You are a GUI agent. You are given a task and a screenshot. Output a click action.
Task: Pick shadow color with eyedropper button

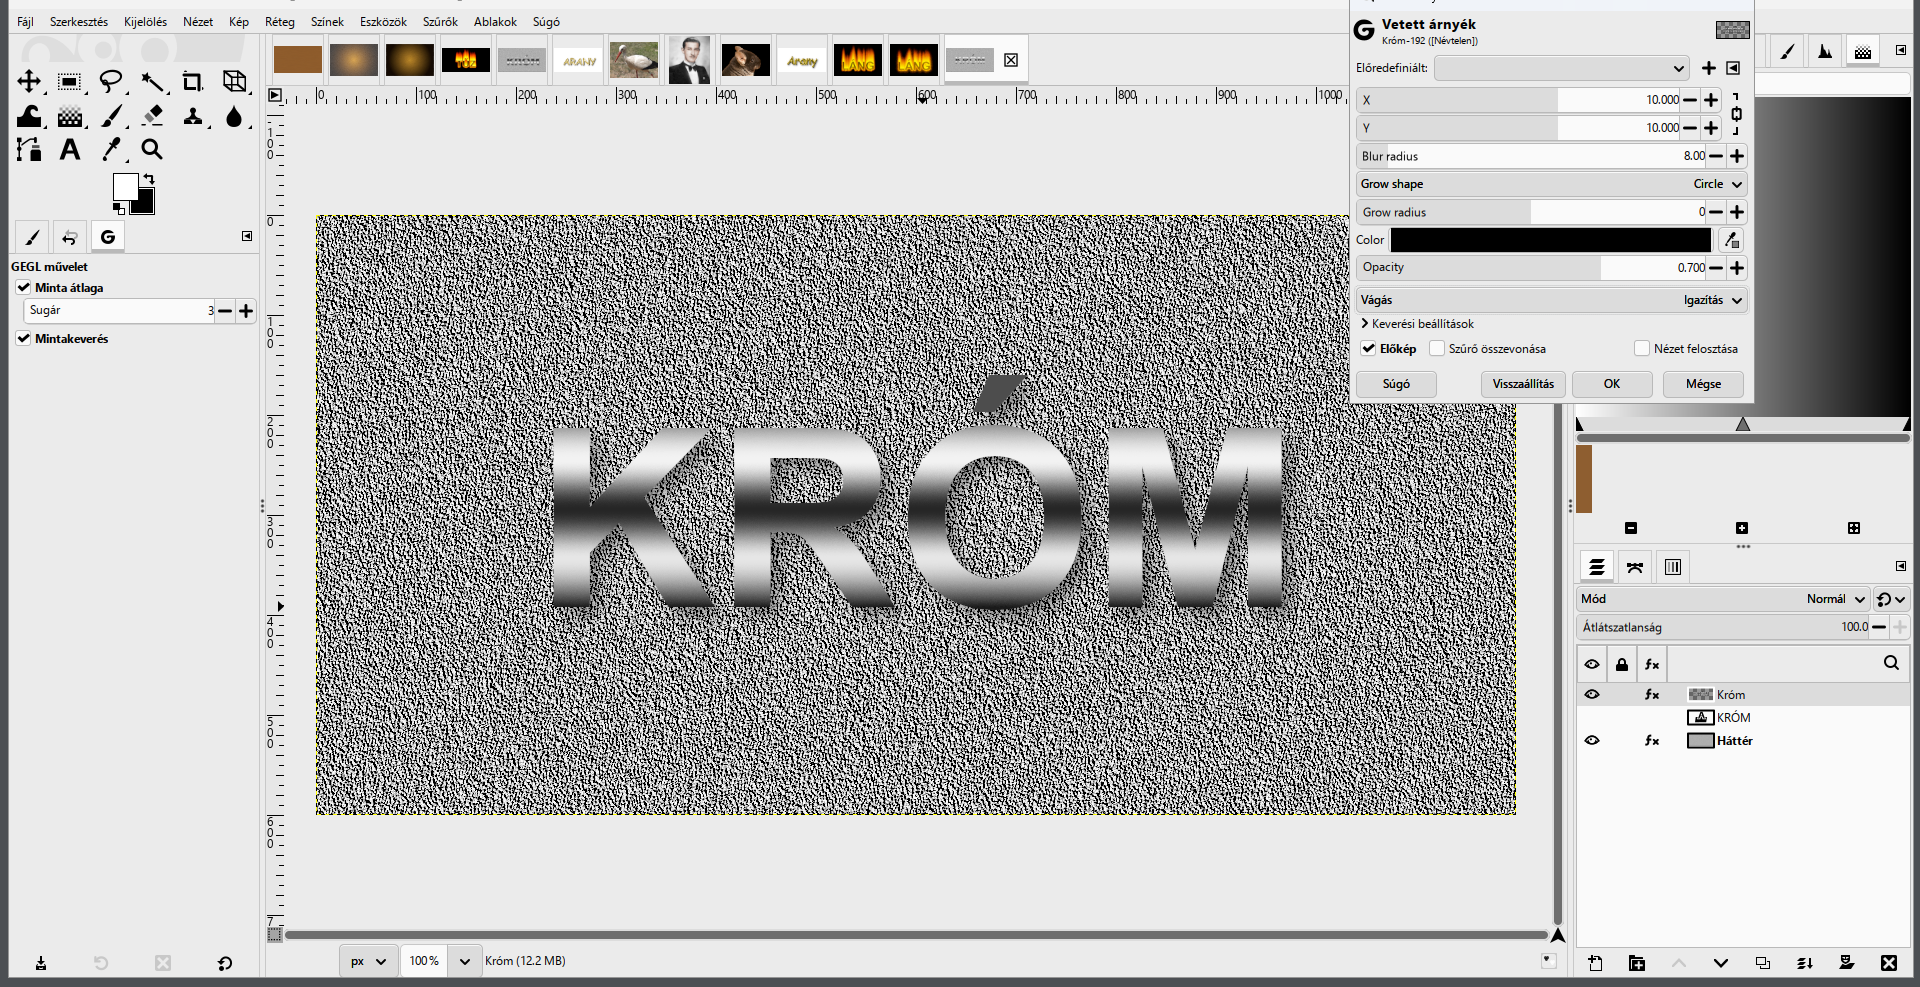tap(1731, 240)
